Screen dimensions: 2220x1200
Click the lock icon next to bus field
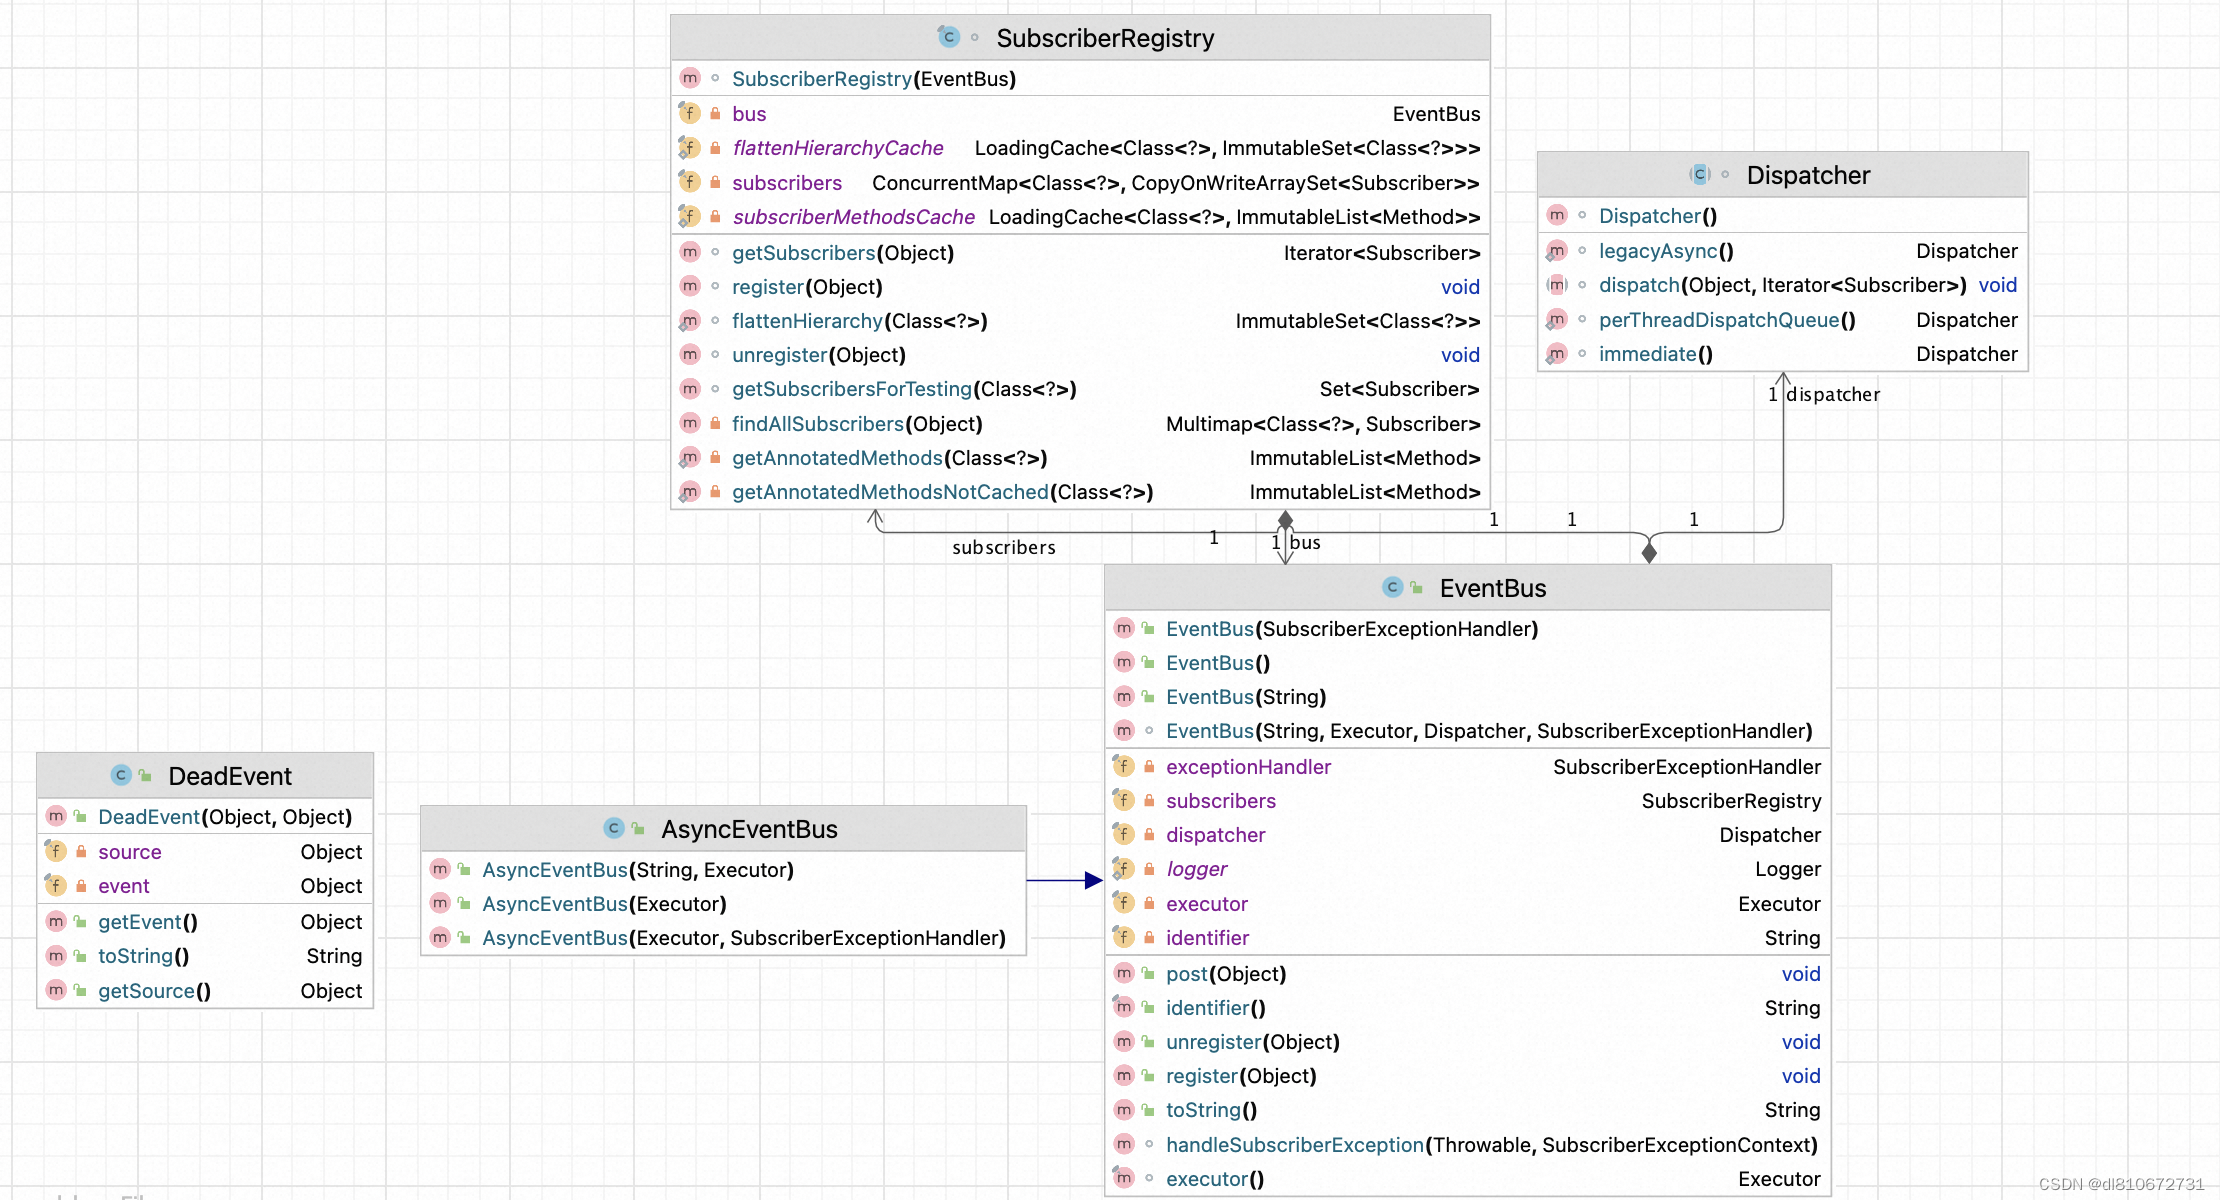pos(715,114)
